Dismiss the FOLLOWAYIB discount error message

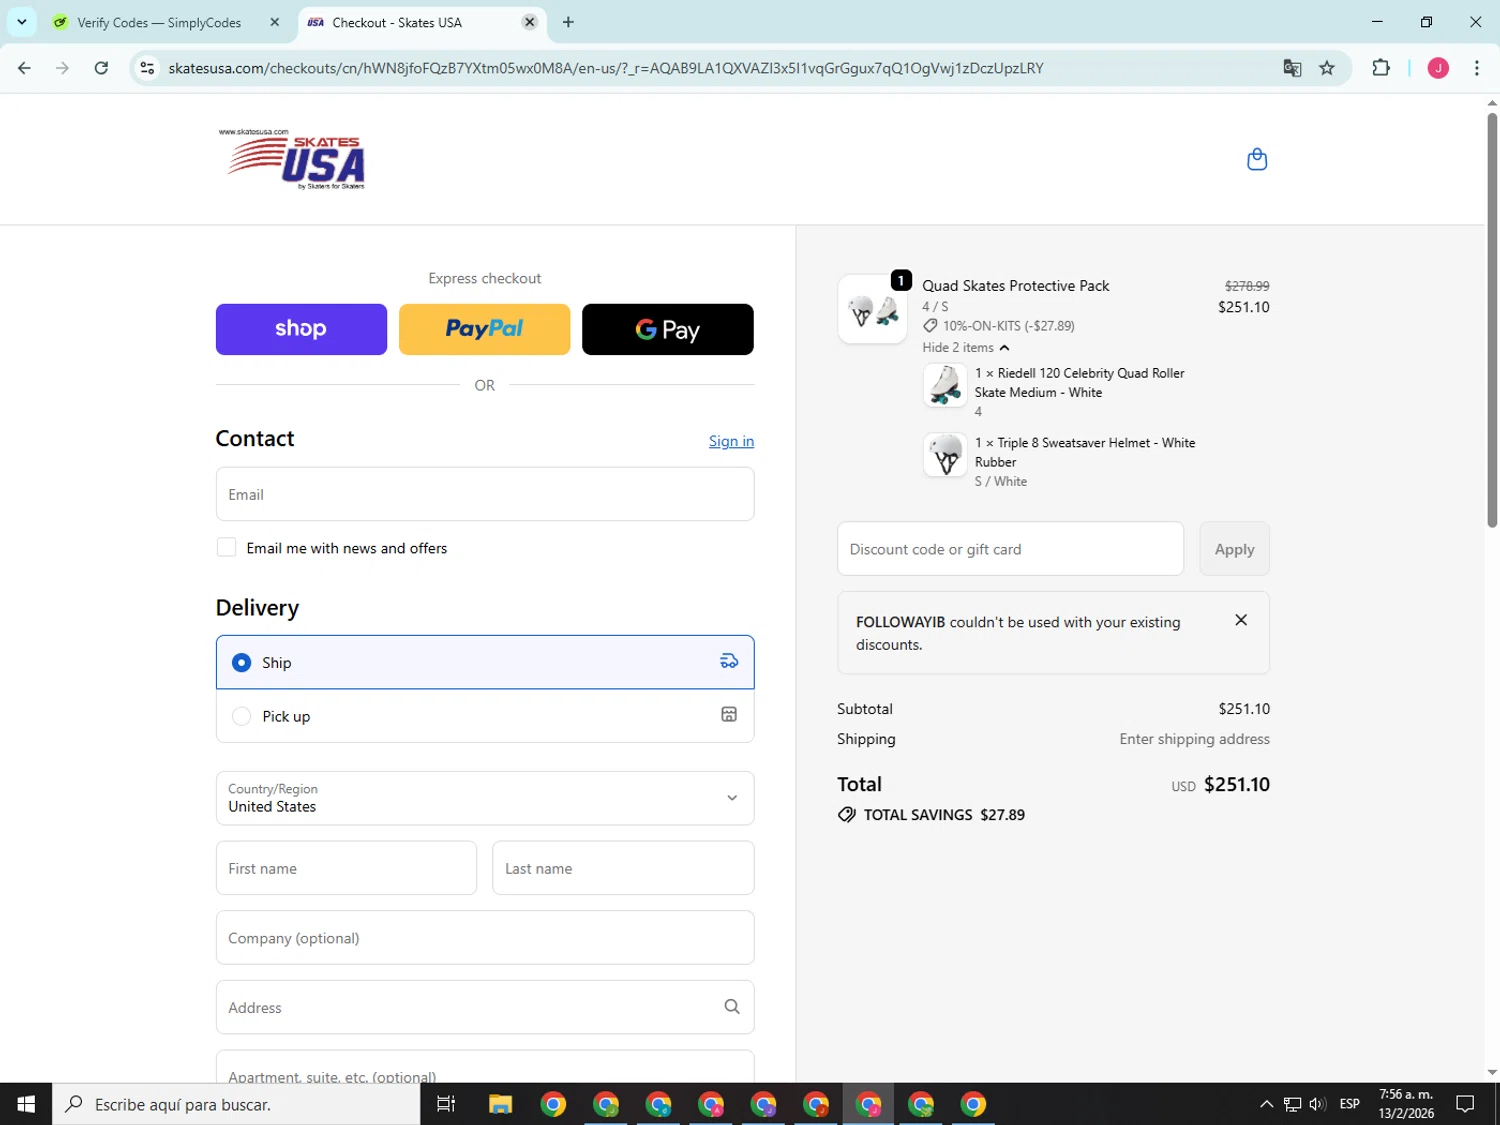1241,620
